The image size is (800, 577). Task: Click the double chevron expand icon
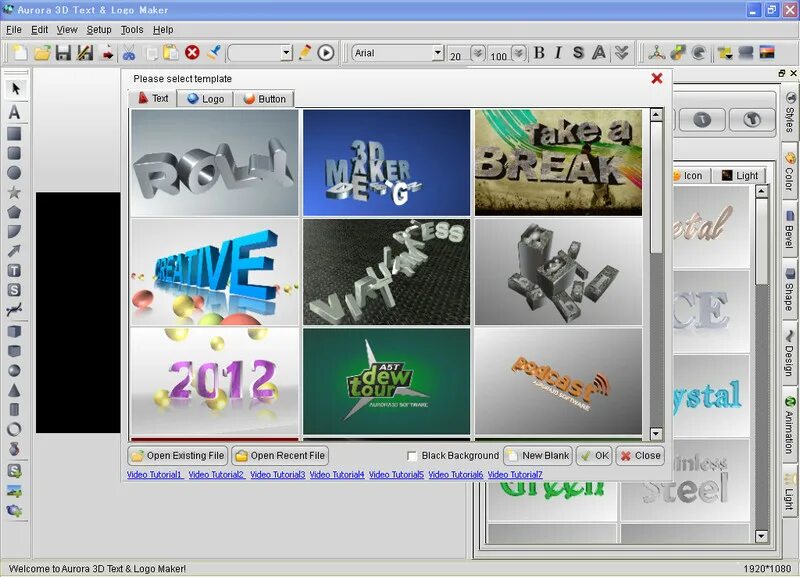click(621, 53)
